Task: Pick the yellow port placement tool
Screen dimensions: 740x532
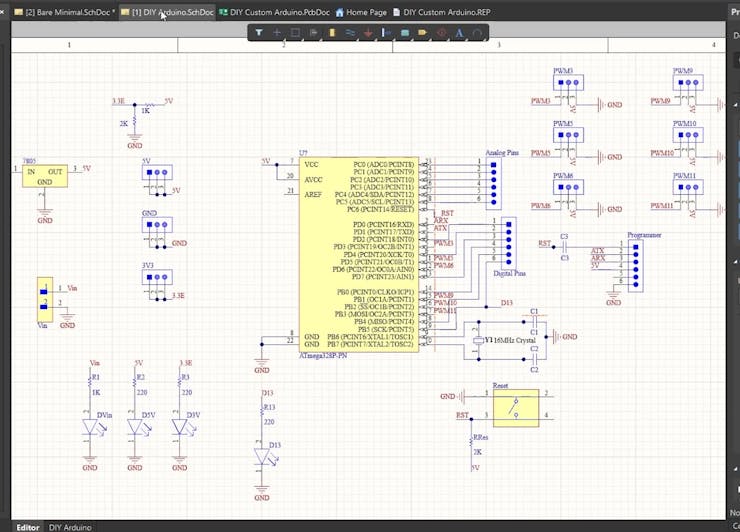Action: coord(423,33)
